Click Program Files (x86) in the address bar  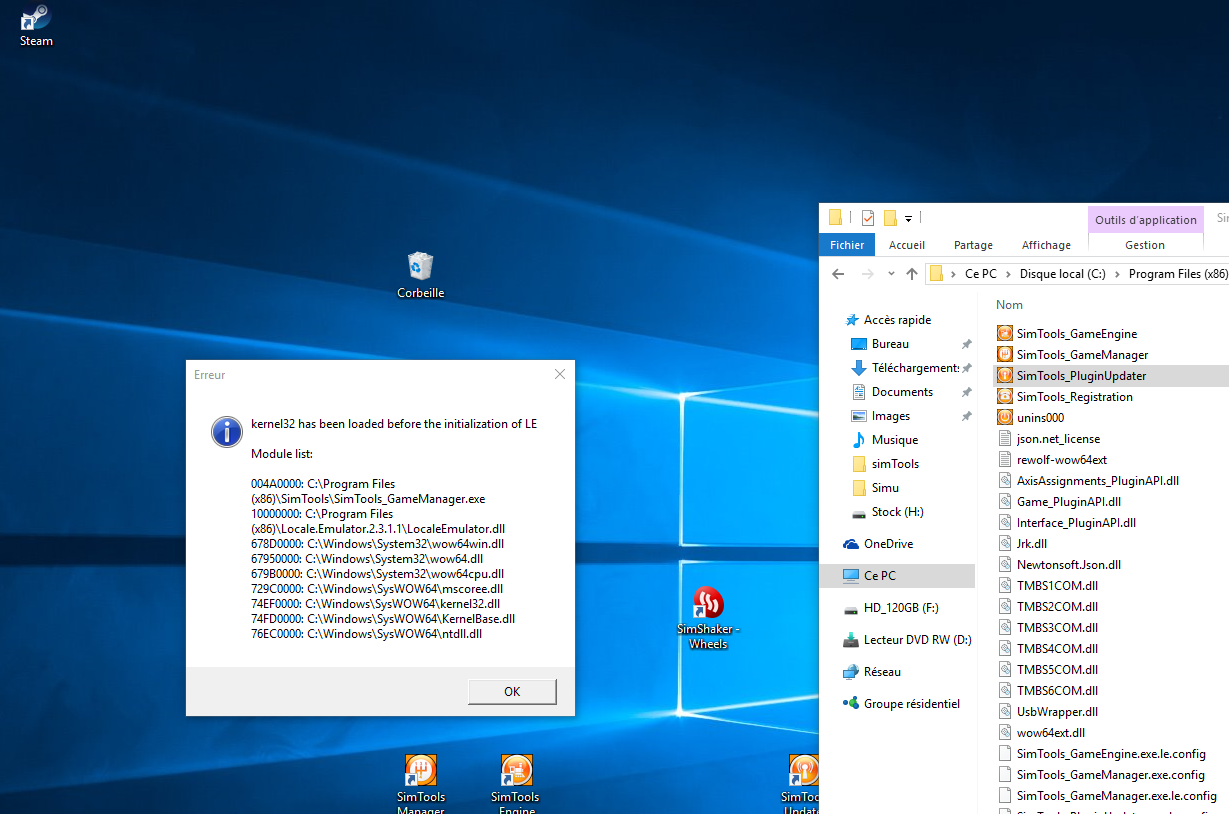(x=1178, y=274)
